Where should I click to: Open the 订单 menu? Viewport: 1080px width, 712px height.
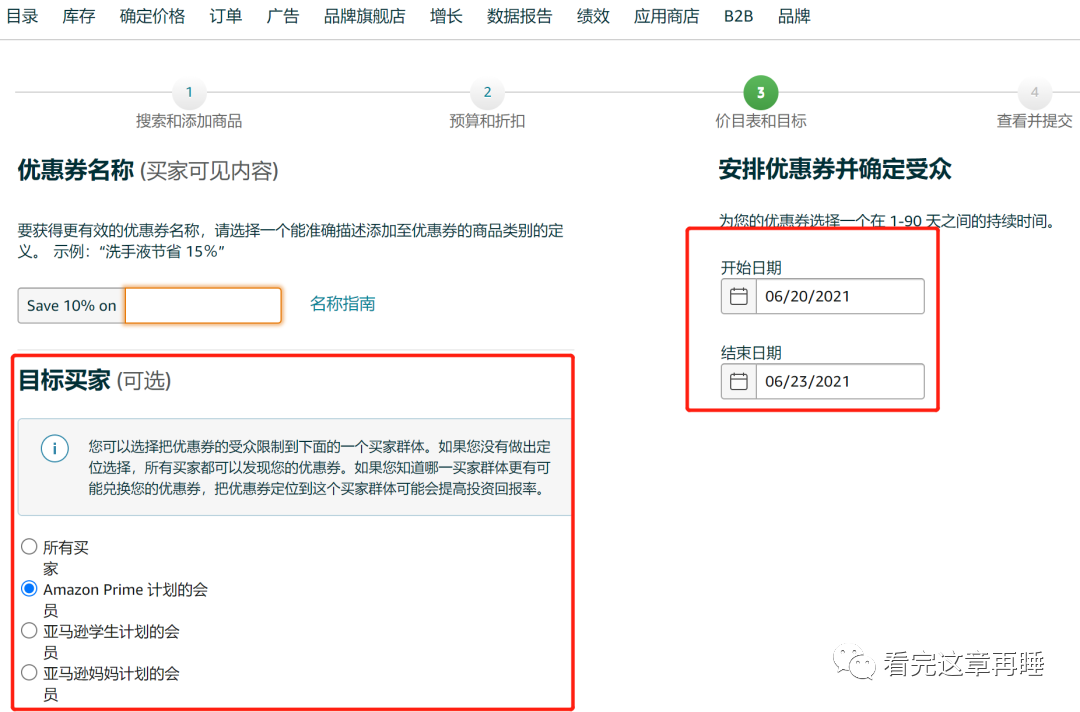(x=226, y=16)
